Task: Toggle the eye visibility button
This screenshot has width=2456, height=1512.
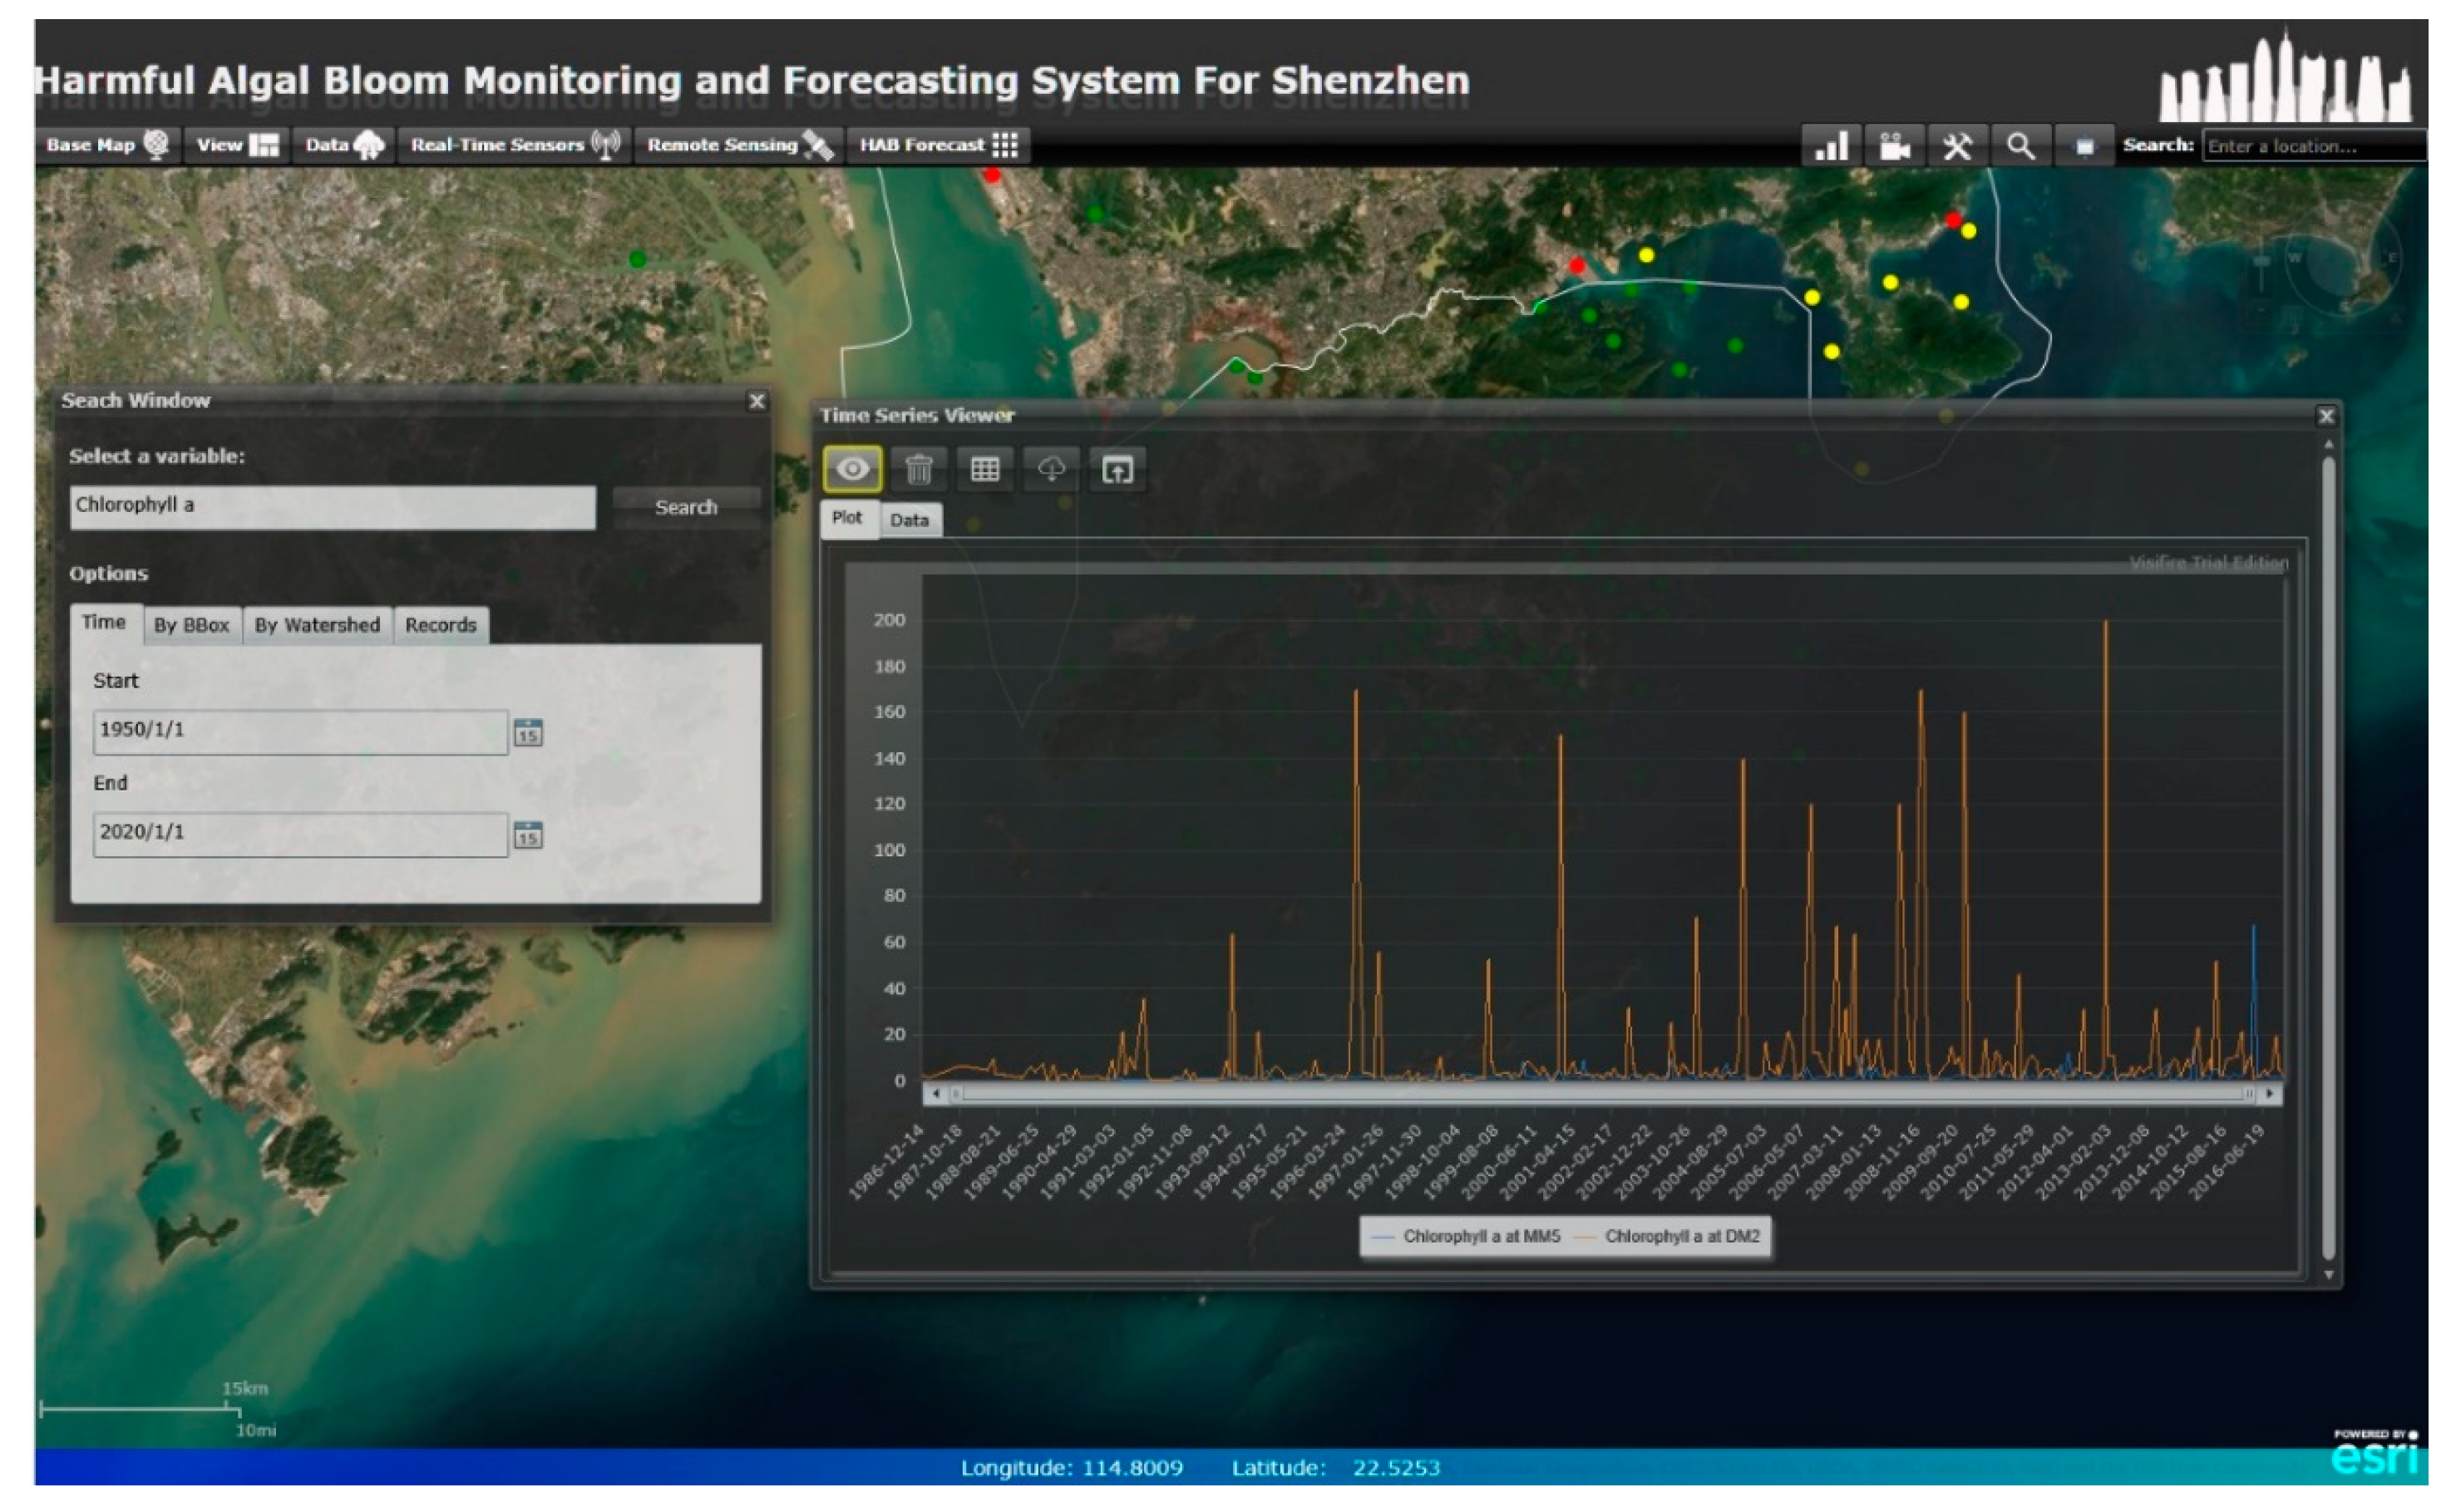Action: click(852, 469)
